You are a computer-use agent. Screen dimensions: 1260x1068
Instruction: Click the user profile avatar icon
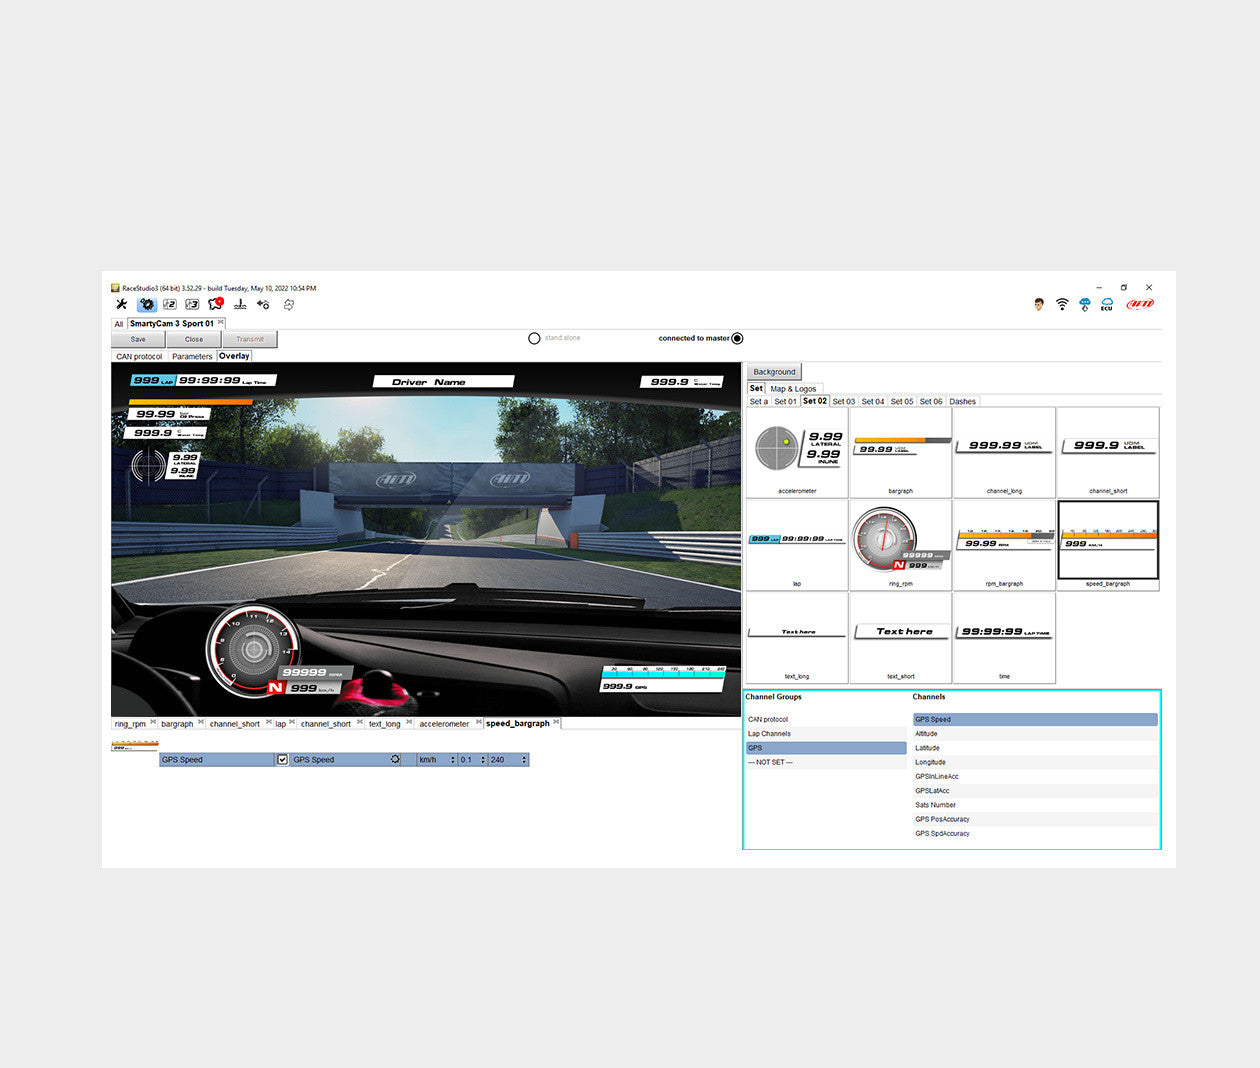click(1039, 304)
